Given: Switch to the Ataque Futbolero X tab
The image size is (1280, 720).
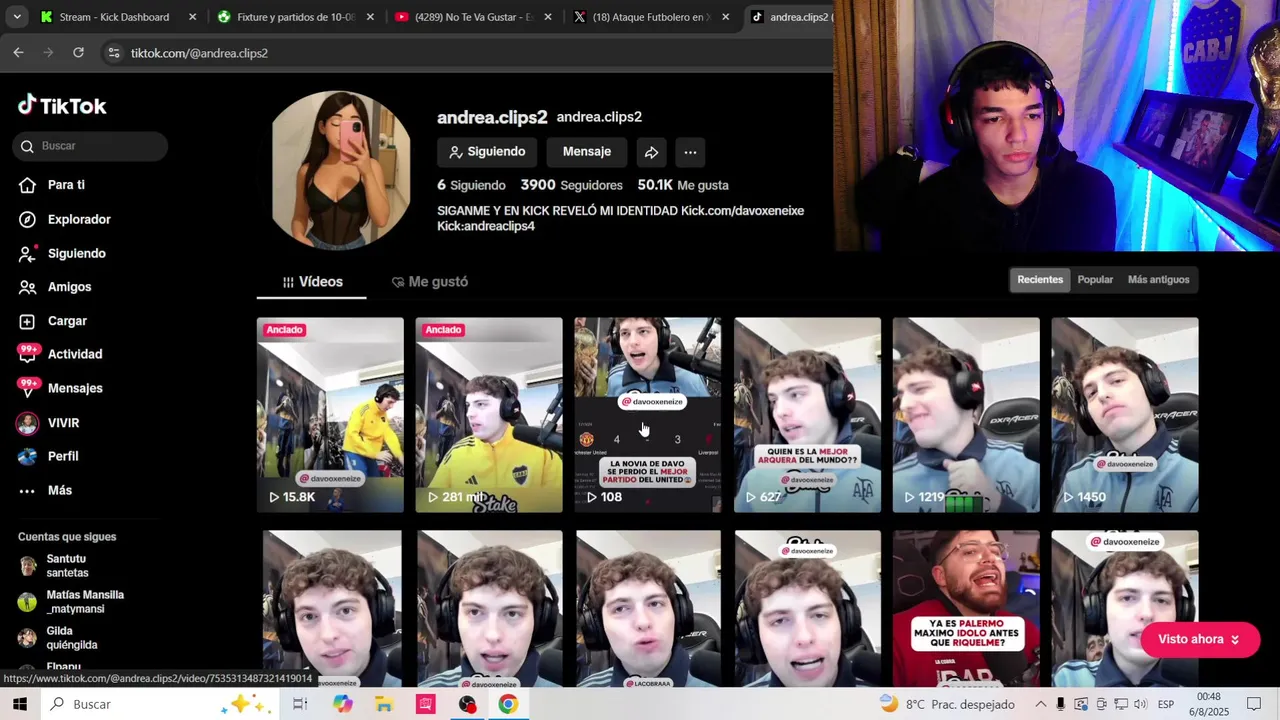Looking at the screenshot, I should coord(650,17).
